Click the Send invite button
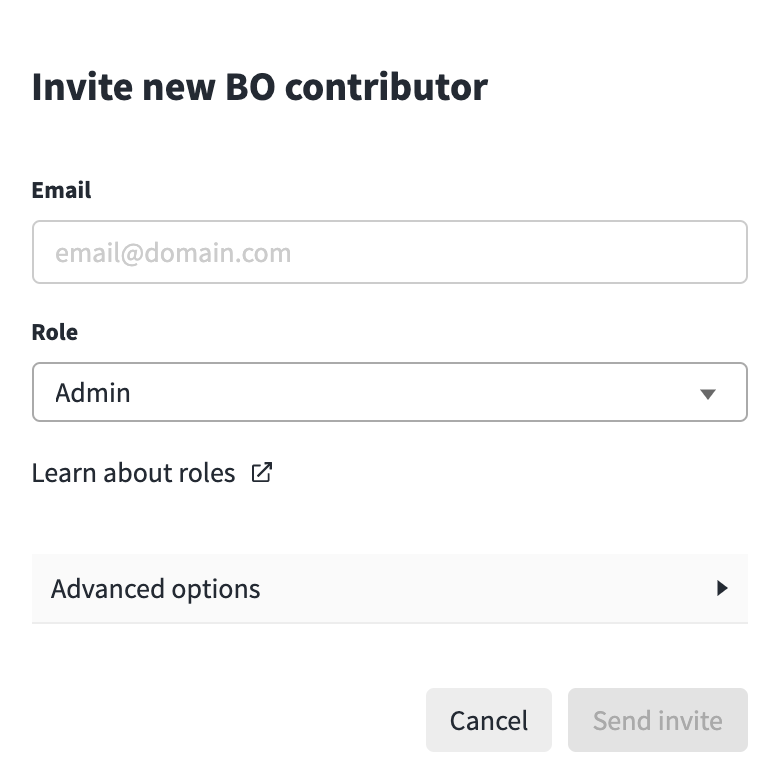The width and height of the screenshot is (782, 784). tap(658, 720)
